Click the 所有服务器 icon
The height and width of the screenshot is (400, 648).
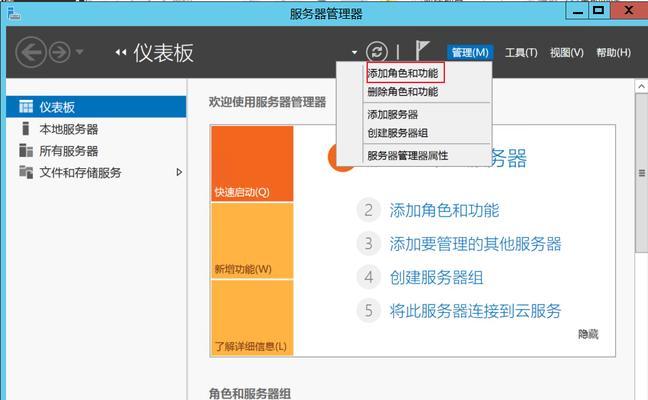[x=26, y=150]
